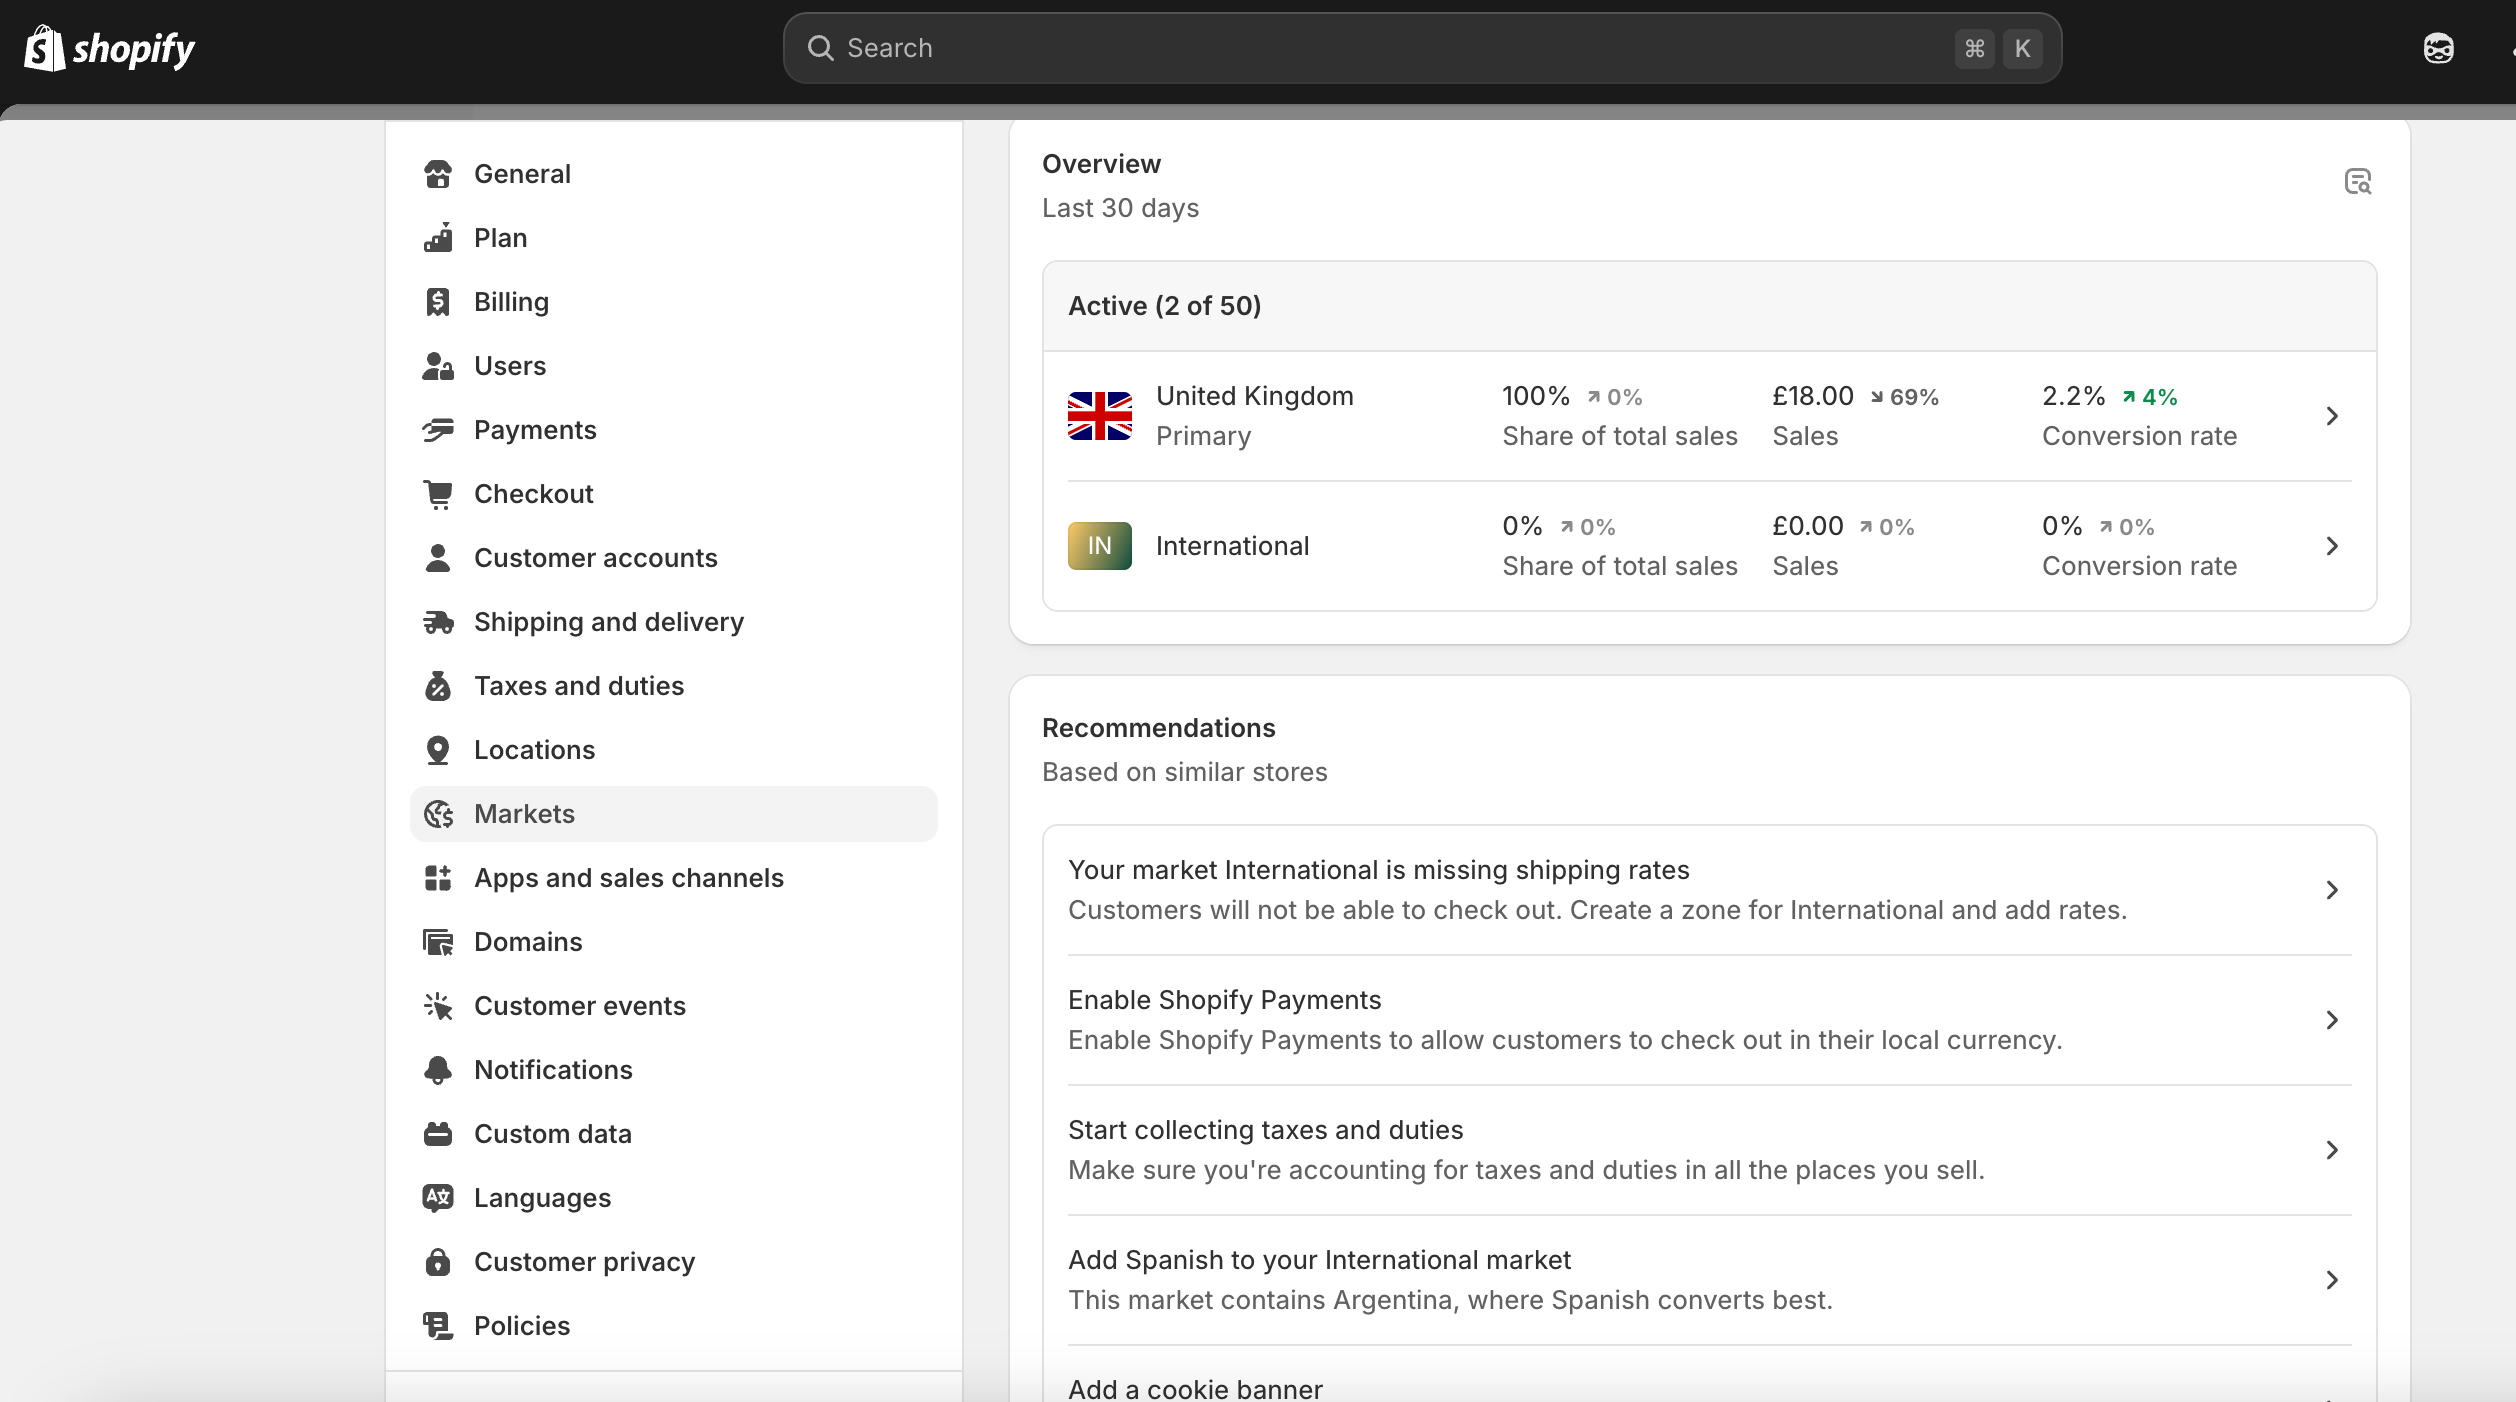Open Notifications settings
Screen dimensions: 2516x1402
[673, 1070]
